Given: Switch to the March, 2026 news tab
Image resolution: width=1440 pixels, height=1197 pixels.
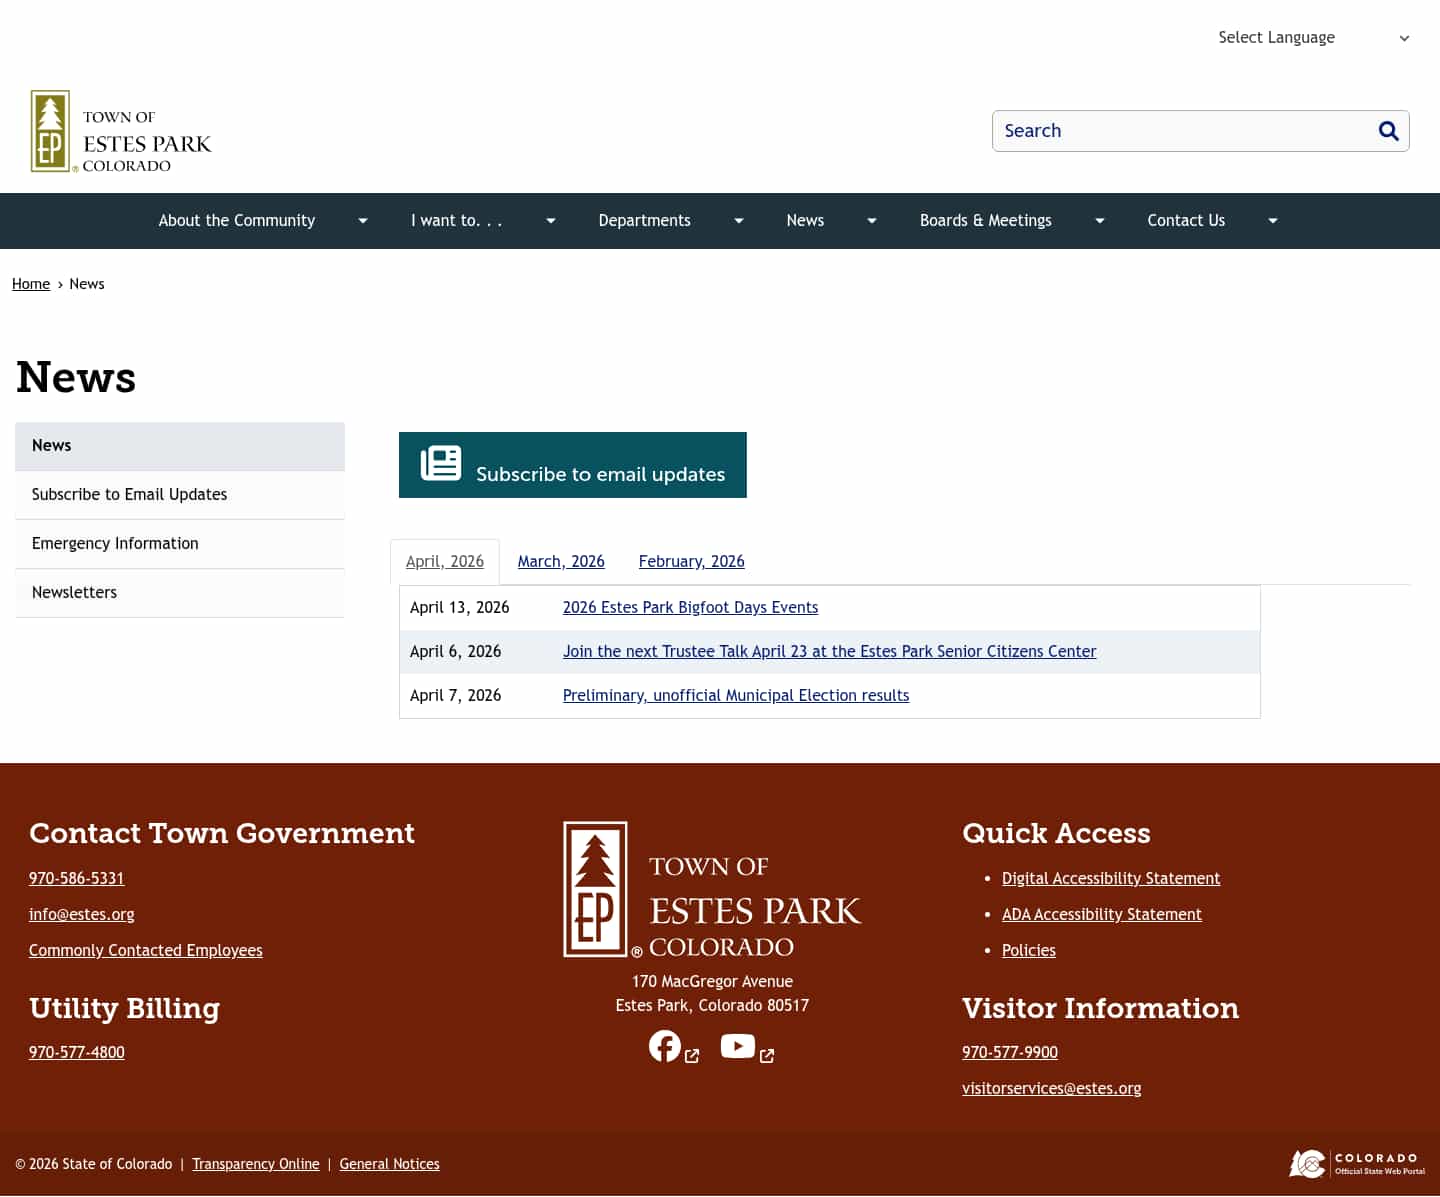Looking at the screenshot, I should pyautogui.click(x=560, y=561).
